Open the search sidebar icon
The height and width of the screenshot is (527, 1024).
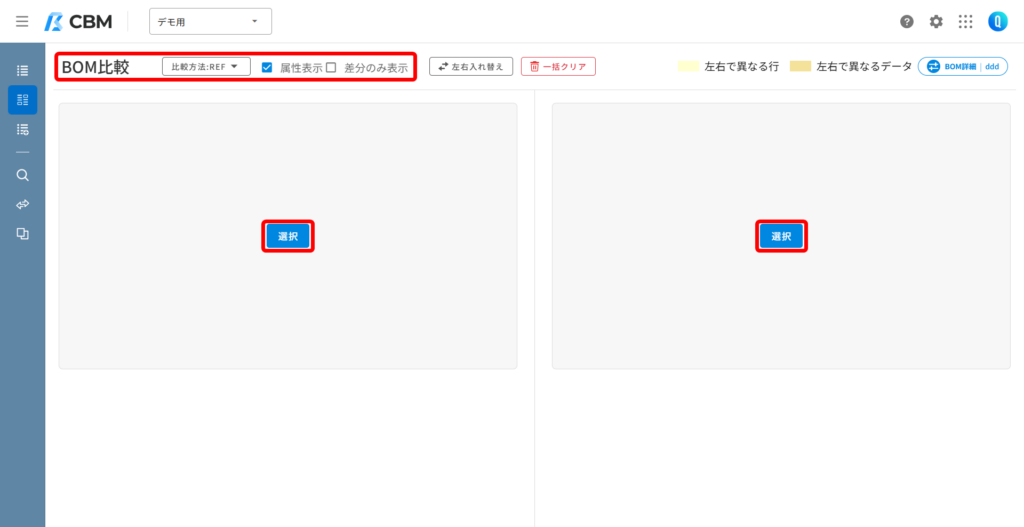(x=22, y=175)
